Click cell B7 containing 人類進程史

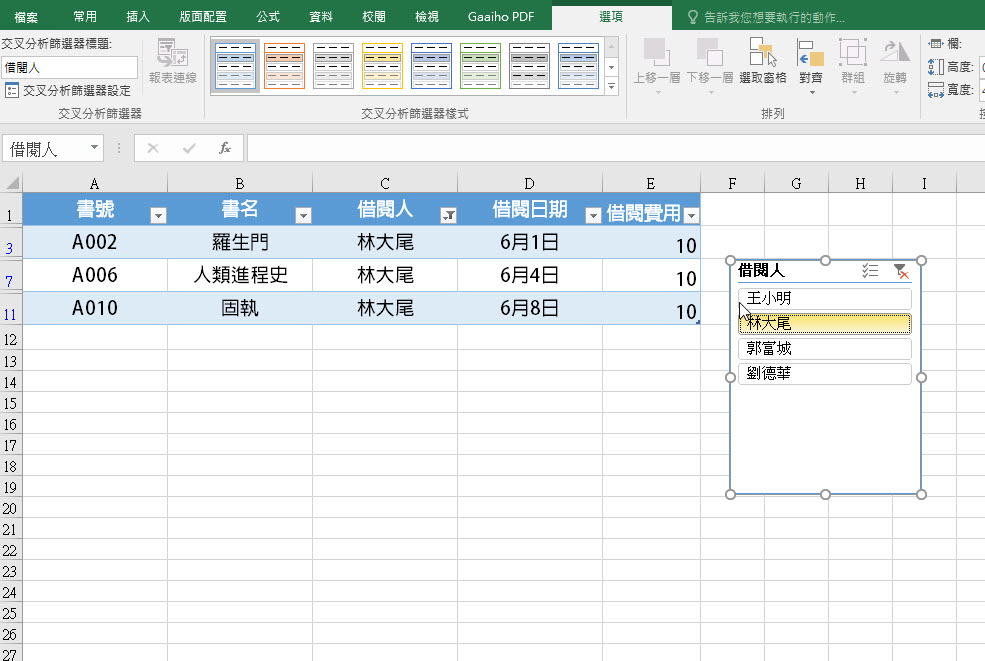coord(240,275)
